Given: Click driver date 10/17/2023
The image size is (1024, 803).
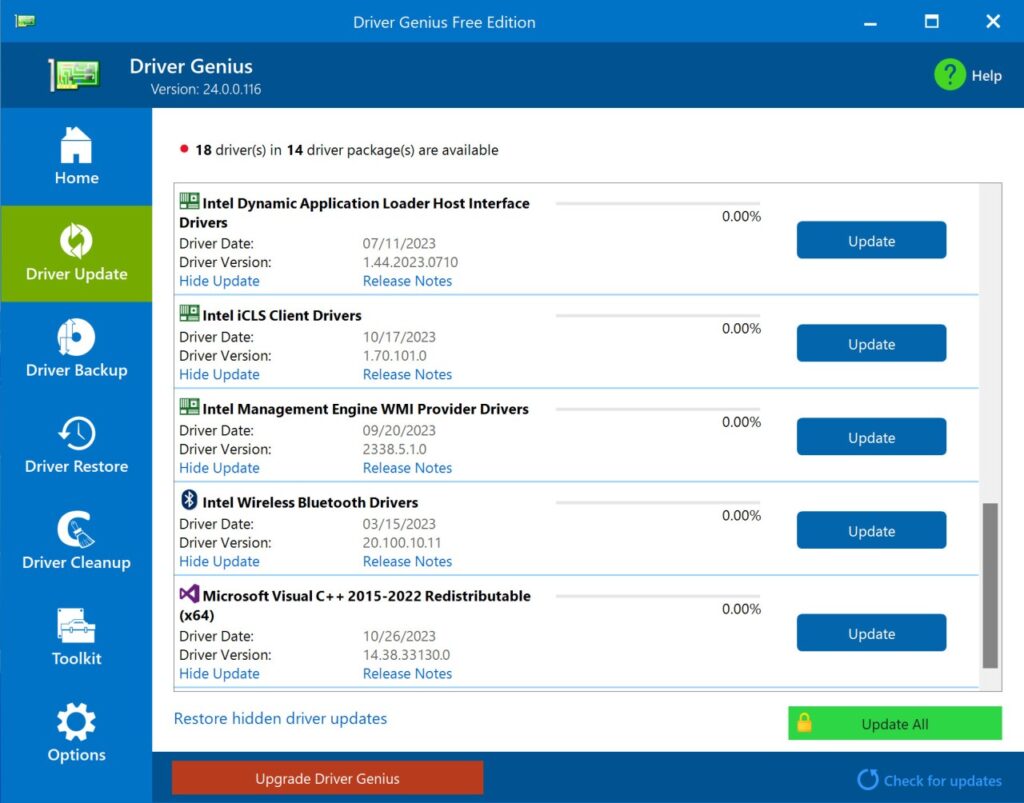Looking at the screenshot, I should pyautogui.click(x=399, y=337).
